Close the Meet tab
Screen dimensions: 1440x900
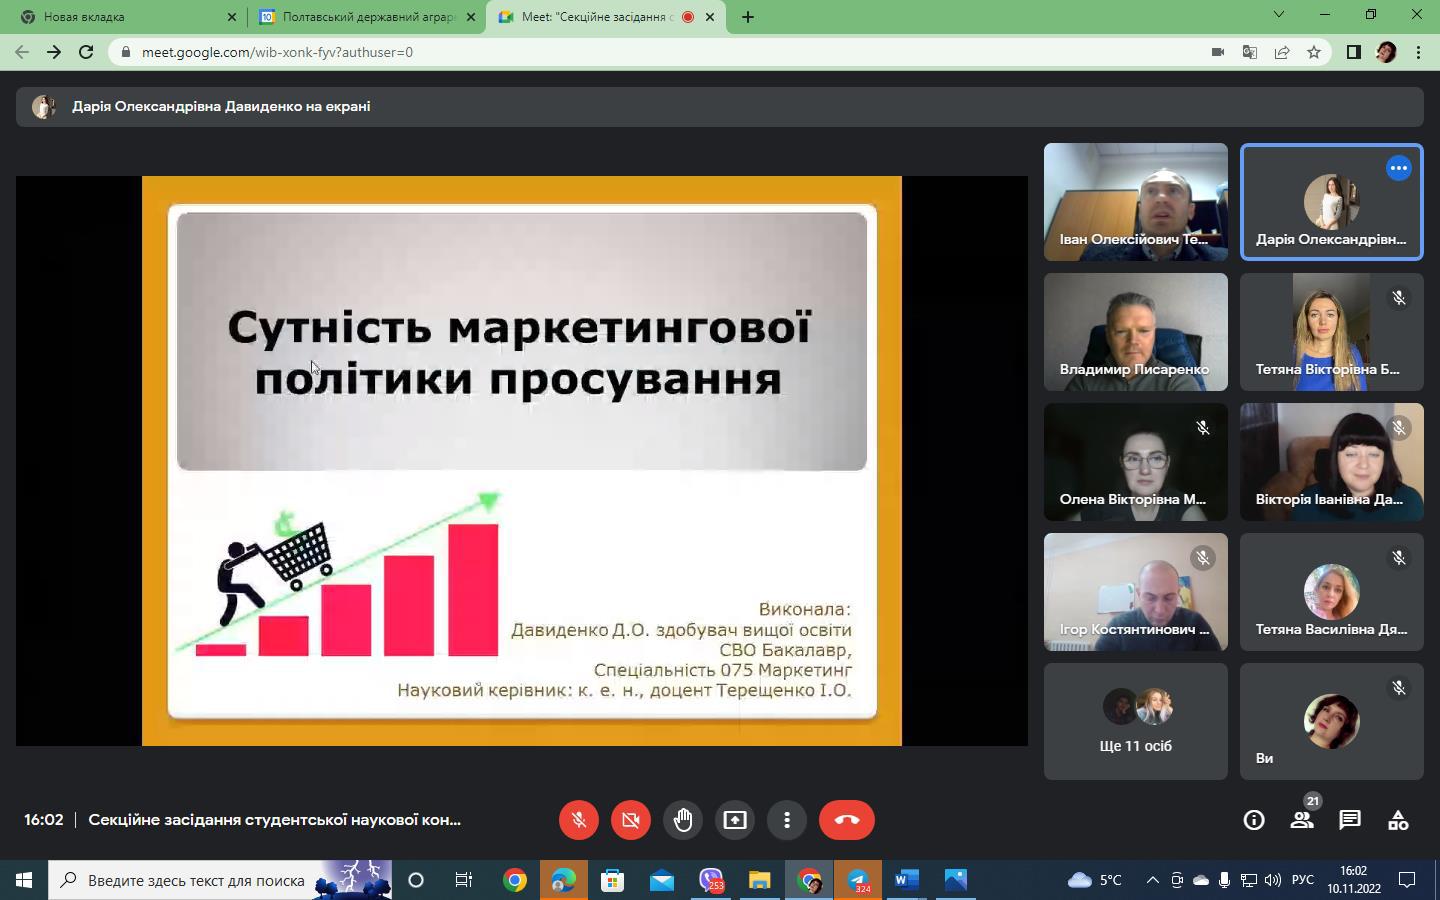pyautogui.click(x=711, y=17)
